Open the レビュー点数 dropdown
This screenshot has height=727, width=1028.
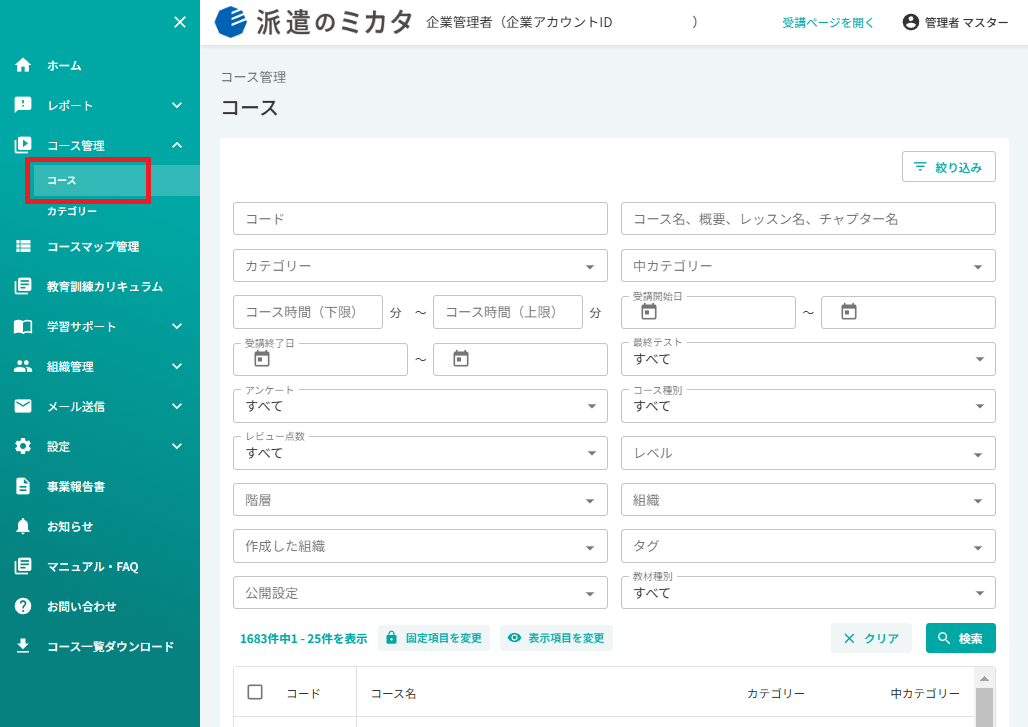[x=420, y=453]
